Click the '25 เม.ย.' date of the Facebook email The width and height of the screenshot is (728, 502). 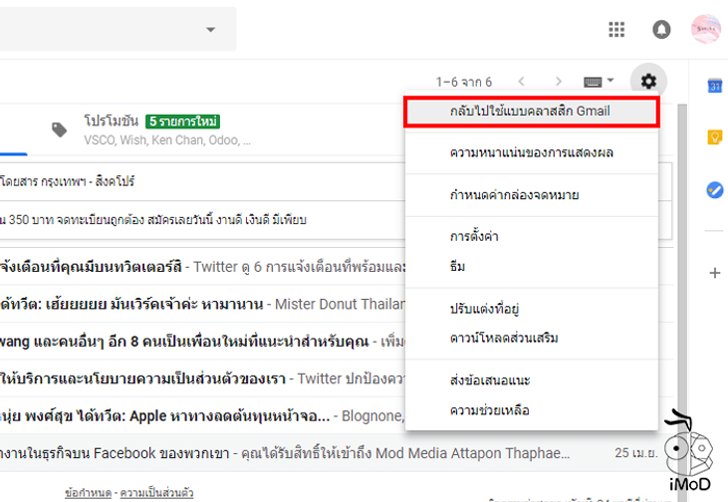click(636, 453)
